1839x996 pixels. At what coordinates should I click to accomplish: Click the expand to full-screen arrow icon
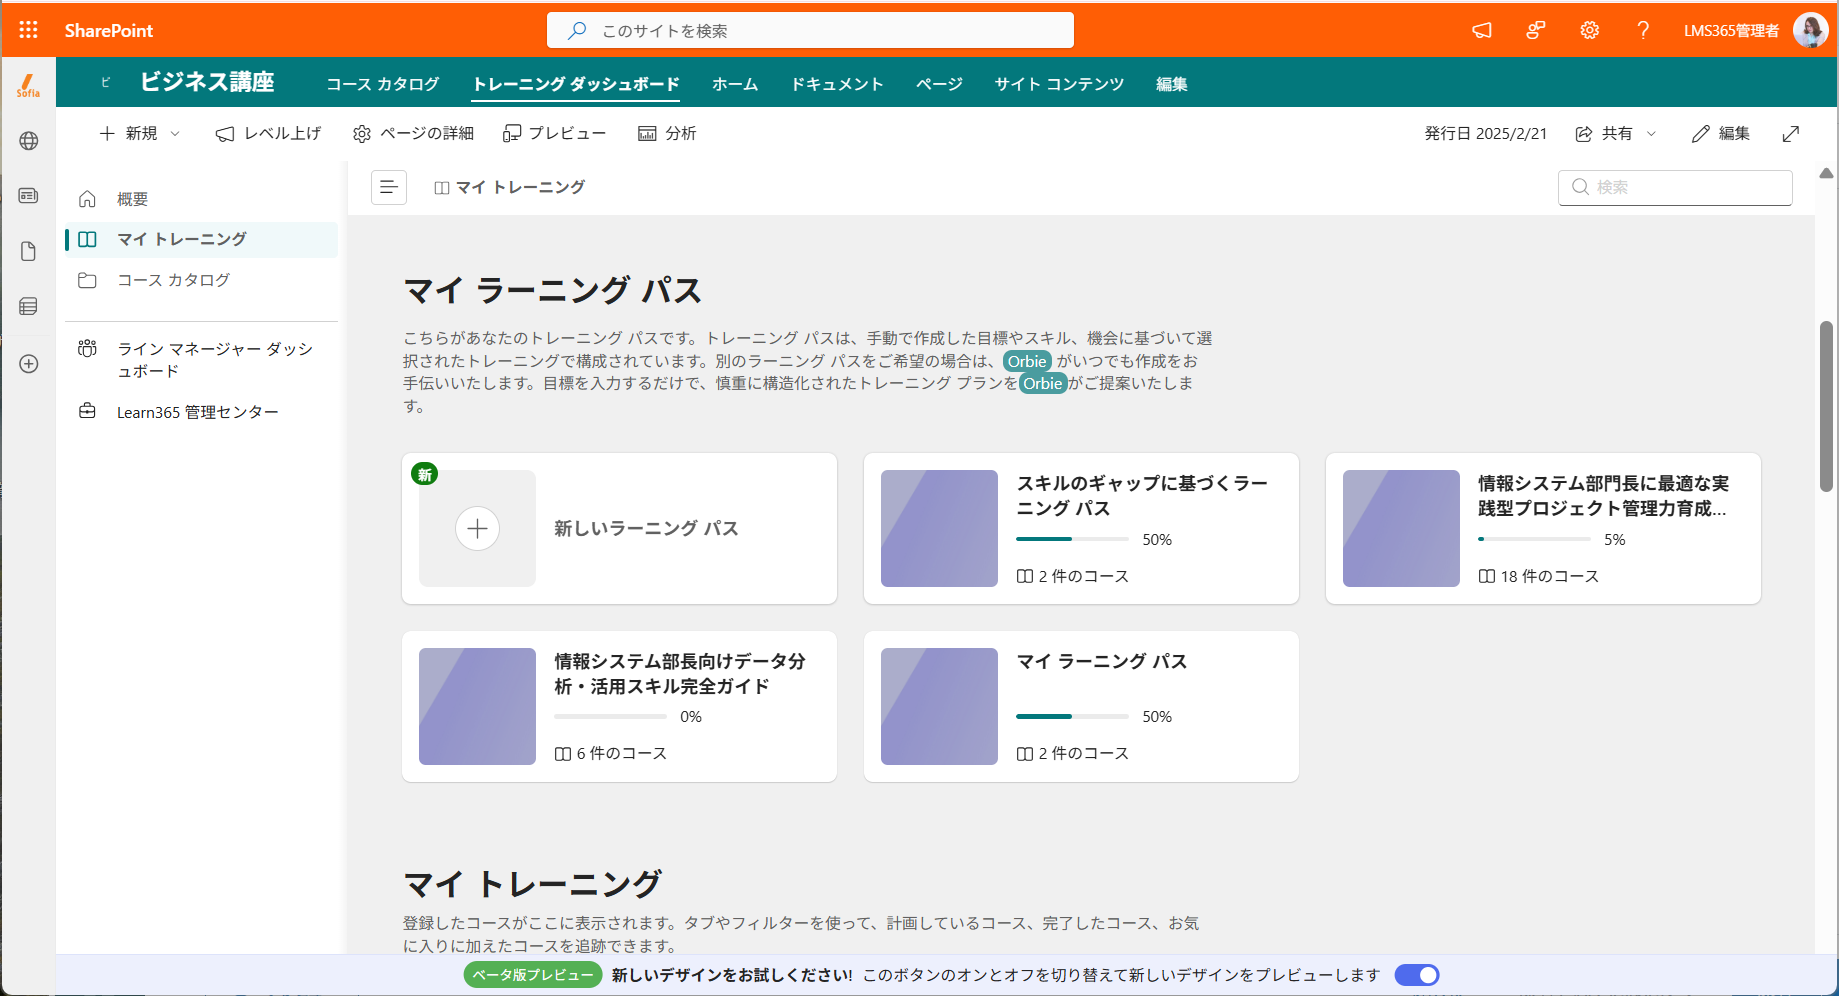pos(1791,133)
